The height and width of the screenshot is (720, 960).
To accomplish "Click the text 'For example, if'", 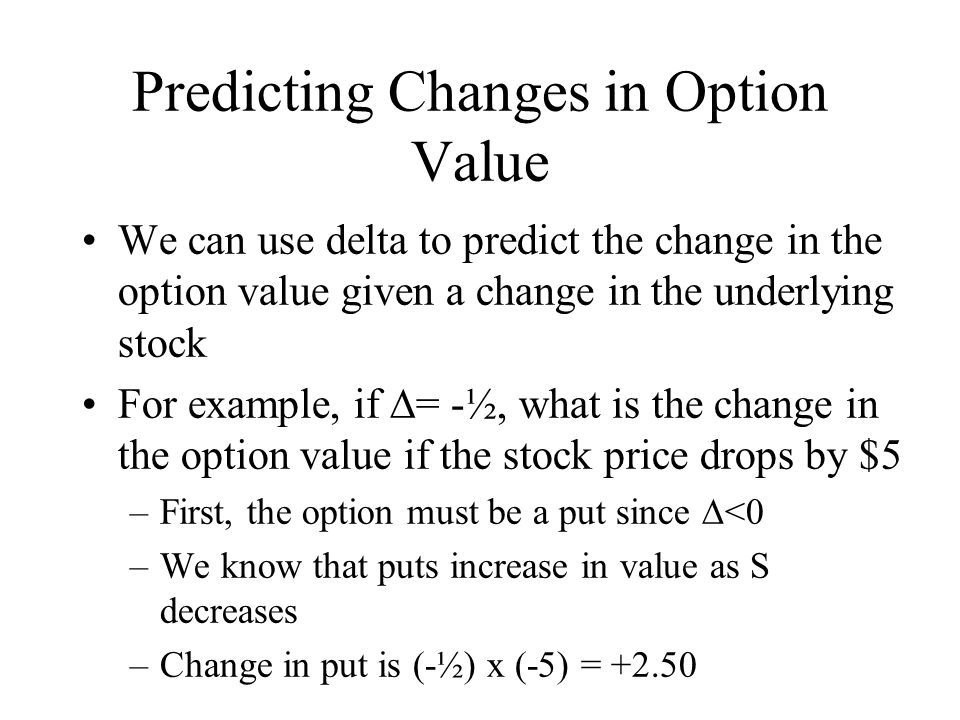I will 249,405.
